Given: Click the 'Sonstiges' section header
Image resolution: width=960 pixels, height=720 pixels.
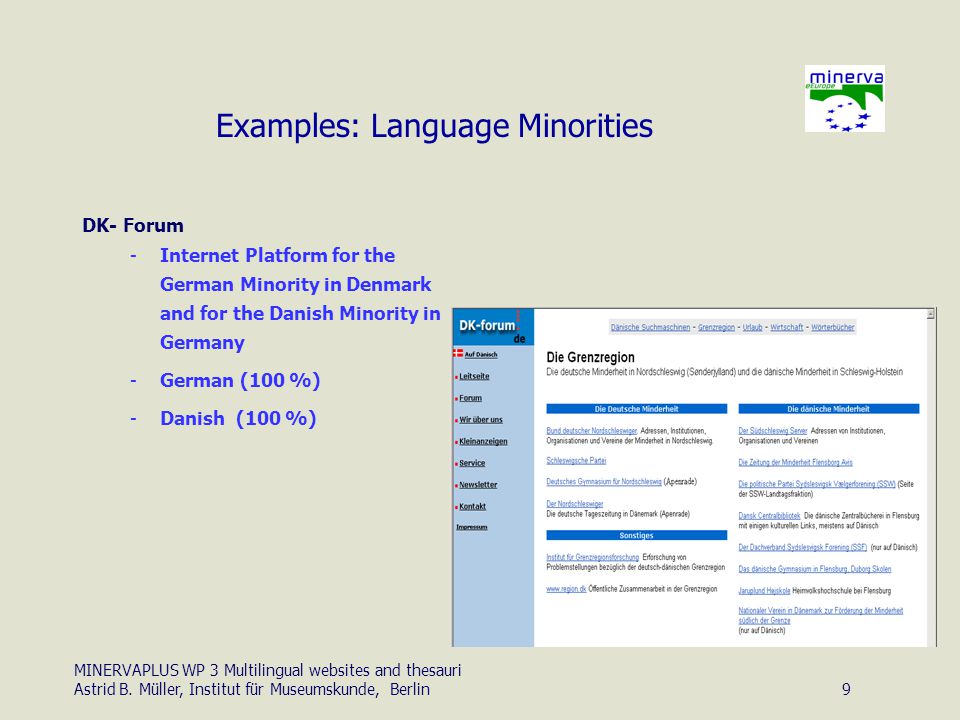Looking at the screenshot, I should [x=637, y=536].
